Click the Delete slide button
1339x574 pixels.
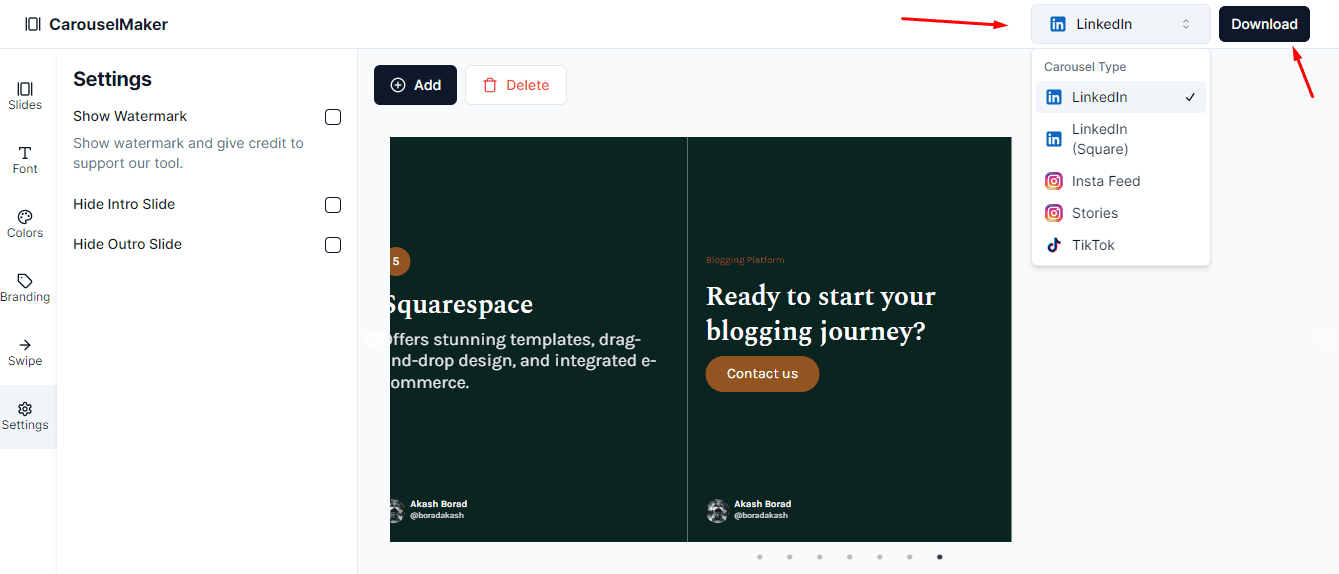coord(516,85)
